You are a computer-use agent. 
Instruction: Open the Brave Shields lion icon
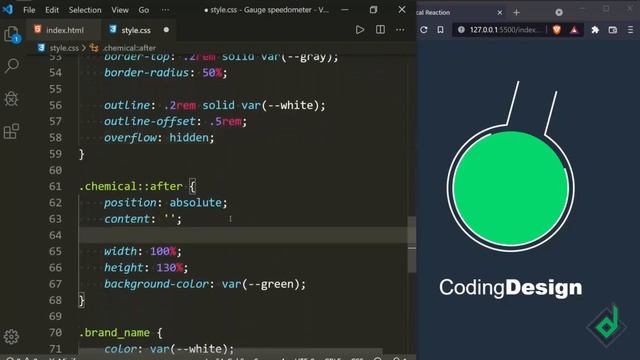pyautogui.click(x=557, y=30)
